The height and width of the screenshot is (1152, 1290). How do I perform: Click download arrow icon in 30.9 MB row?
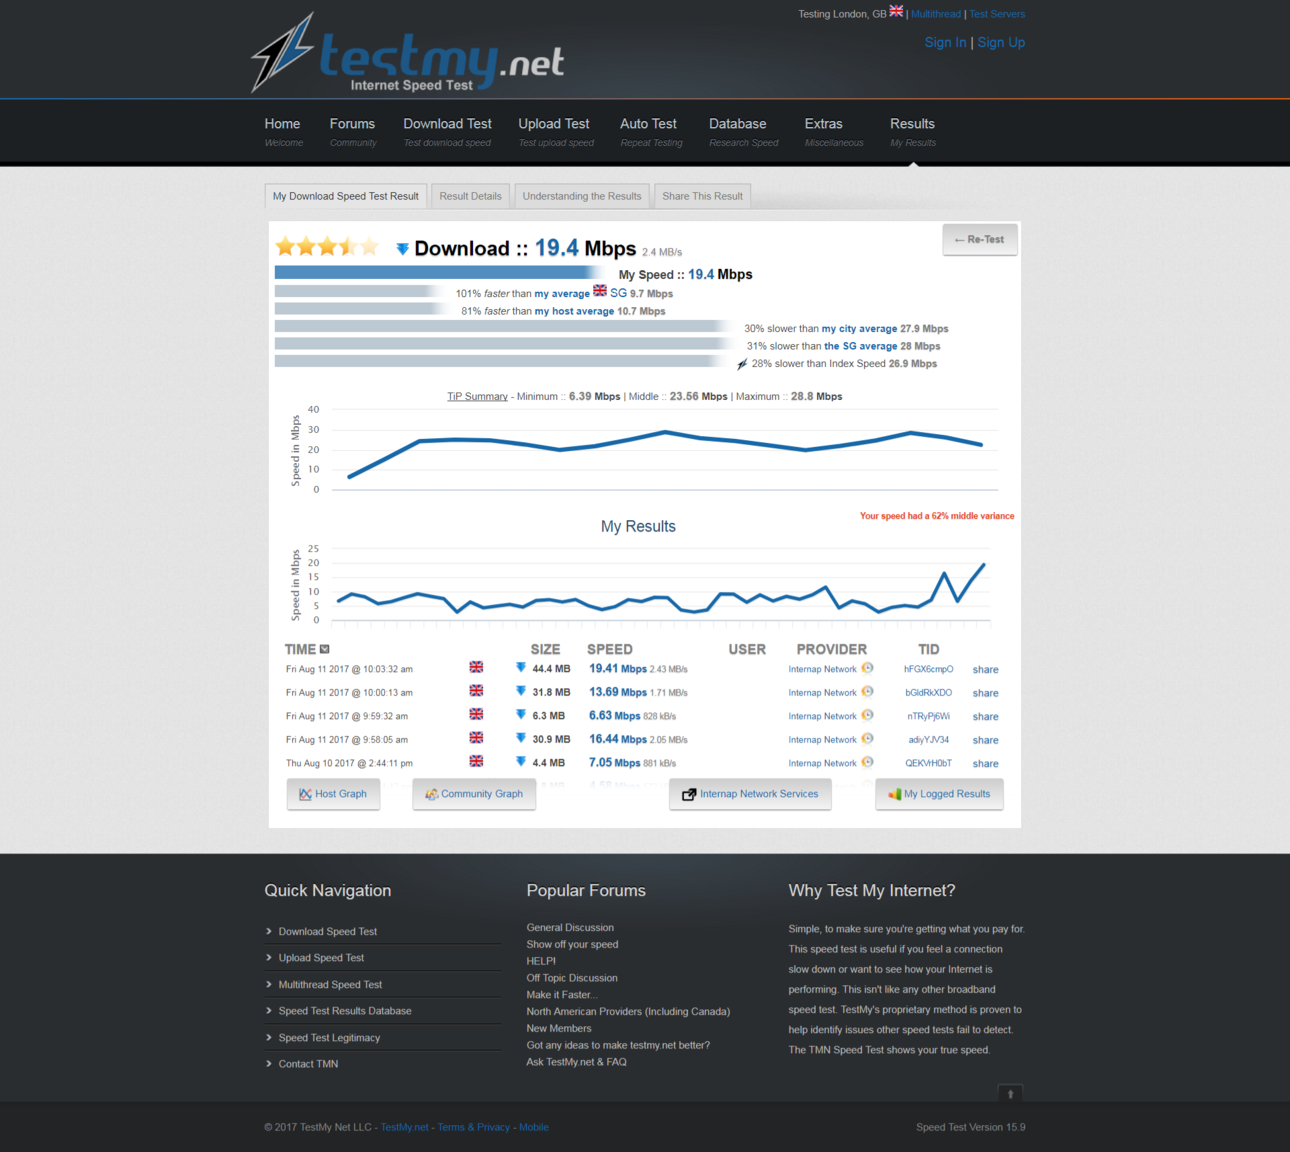click(x=521, y=738)
